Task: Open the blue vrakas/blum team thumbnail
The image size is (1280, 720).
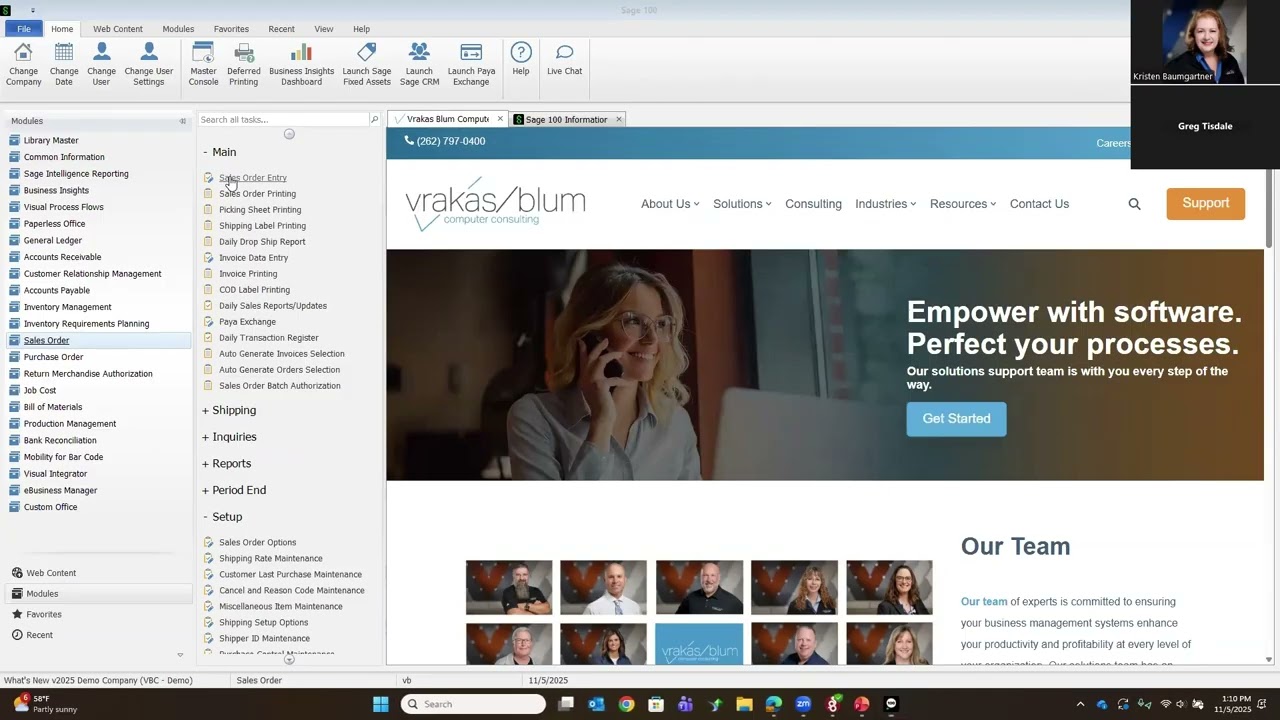Action: (x=699, y=644)
